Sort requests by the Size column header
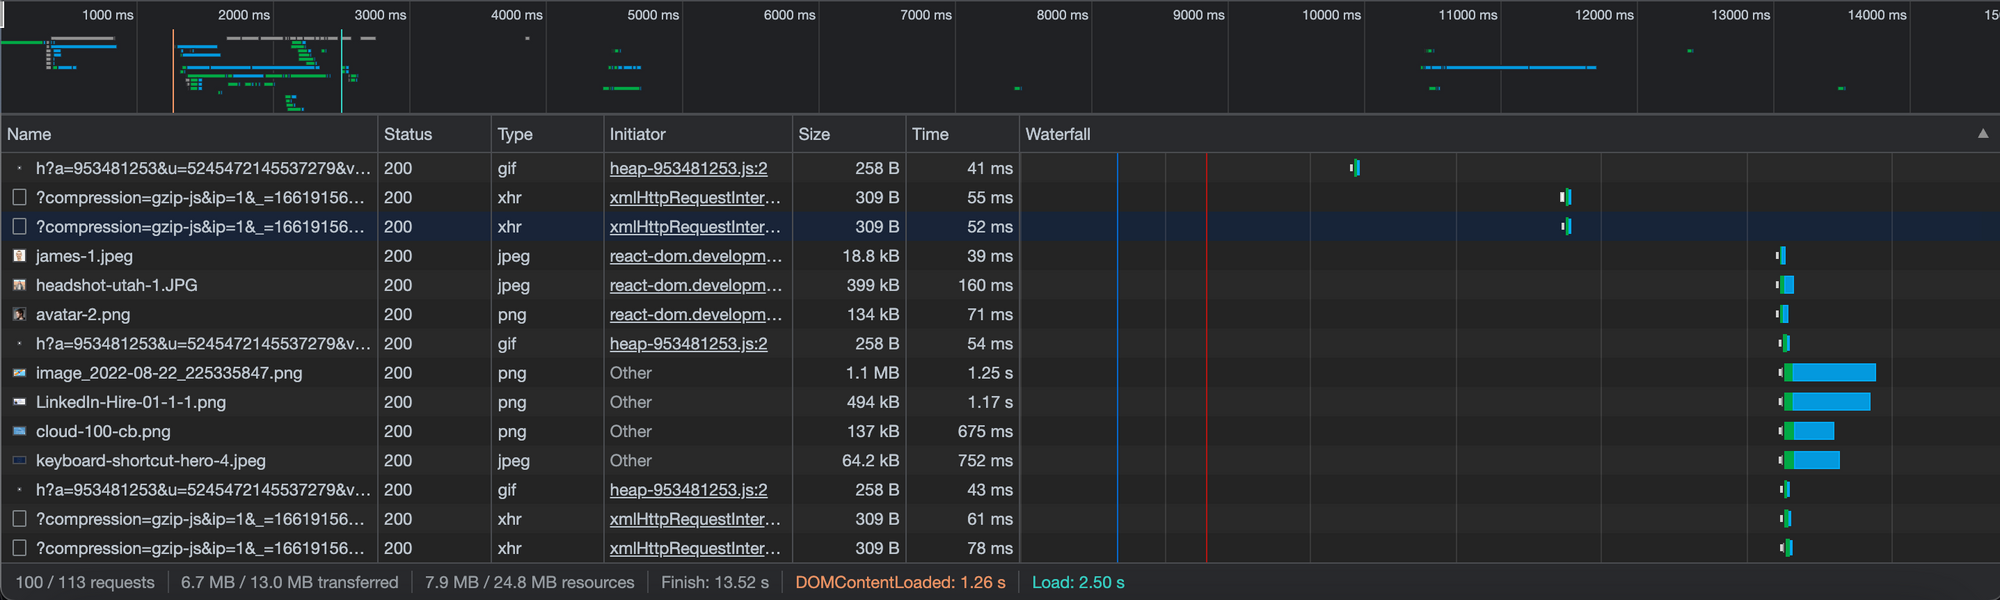Image resolution: width=2000 pixels, height=600 pixels. point(814,134)
